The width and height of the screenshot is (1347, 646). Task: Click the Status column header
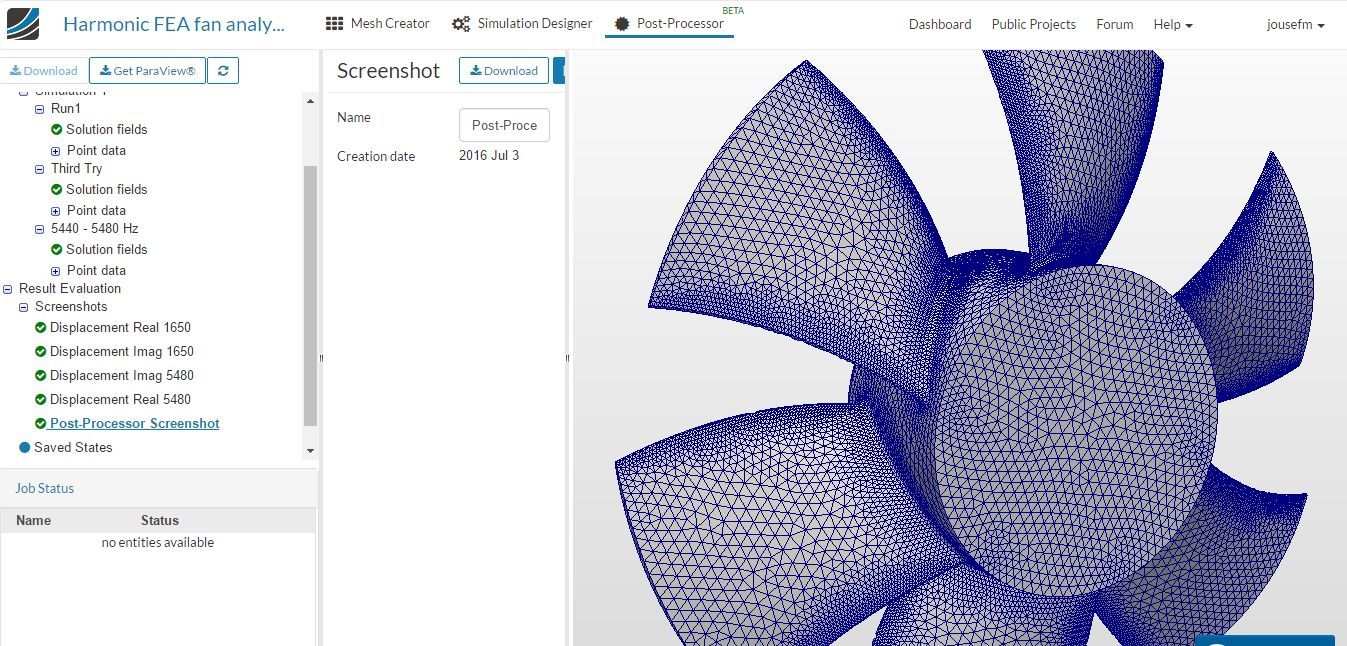pos(160,520)
